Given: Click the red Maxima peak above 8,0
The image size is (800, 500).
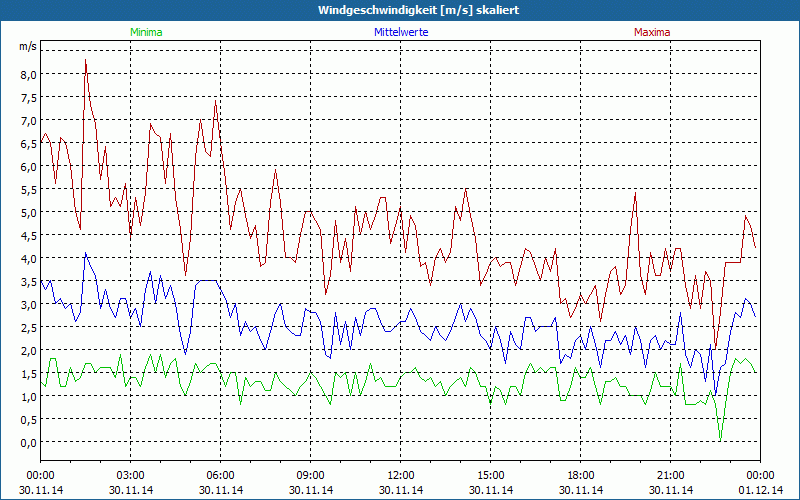Looking at the screenshot, I should tap(86, 61).
